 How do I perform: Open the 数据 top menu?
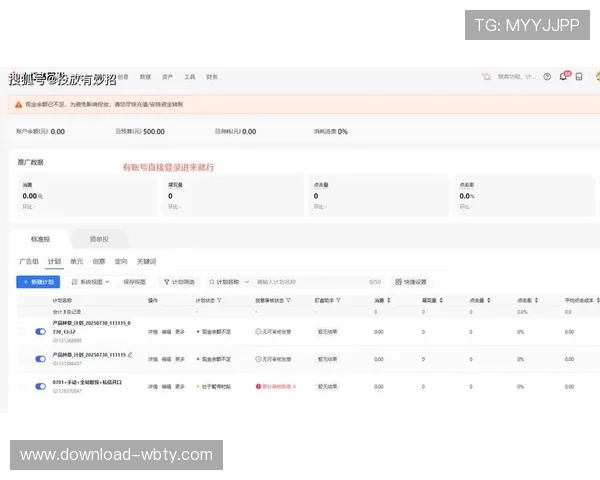pyautogui.click(x=145, y=77)
